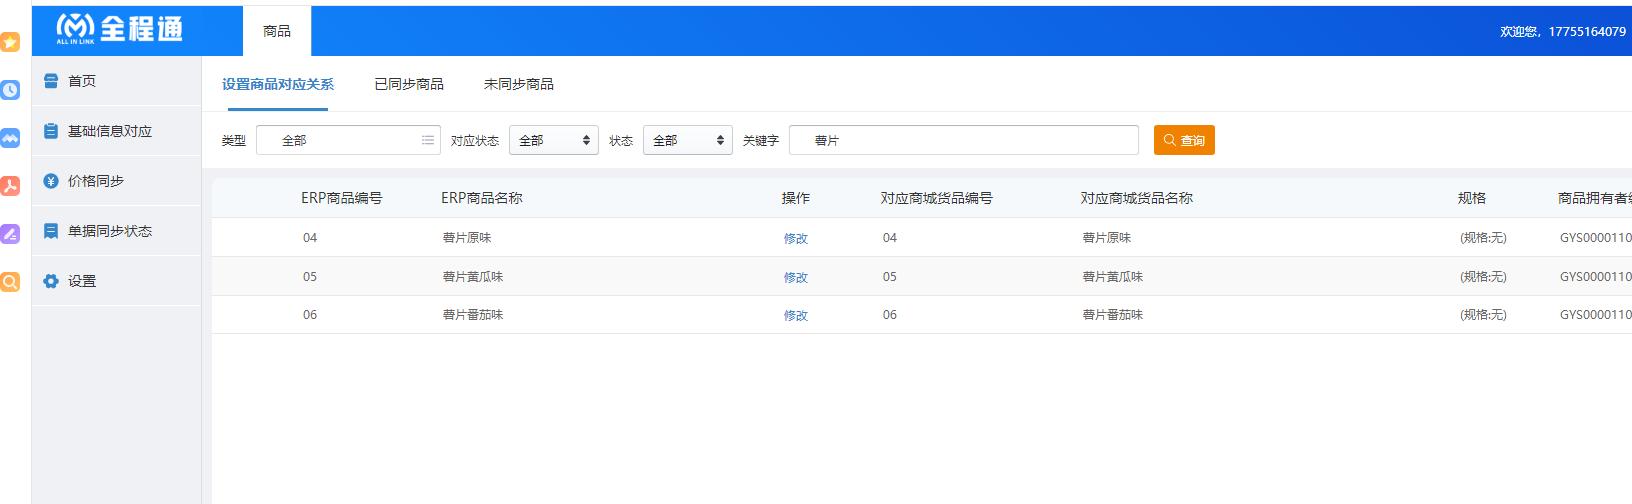Switch to 设置商品对应关系 tab
Screen dimensions: 1632x504
(278, 84)
